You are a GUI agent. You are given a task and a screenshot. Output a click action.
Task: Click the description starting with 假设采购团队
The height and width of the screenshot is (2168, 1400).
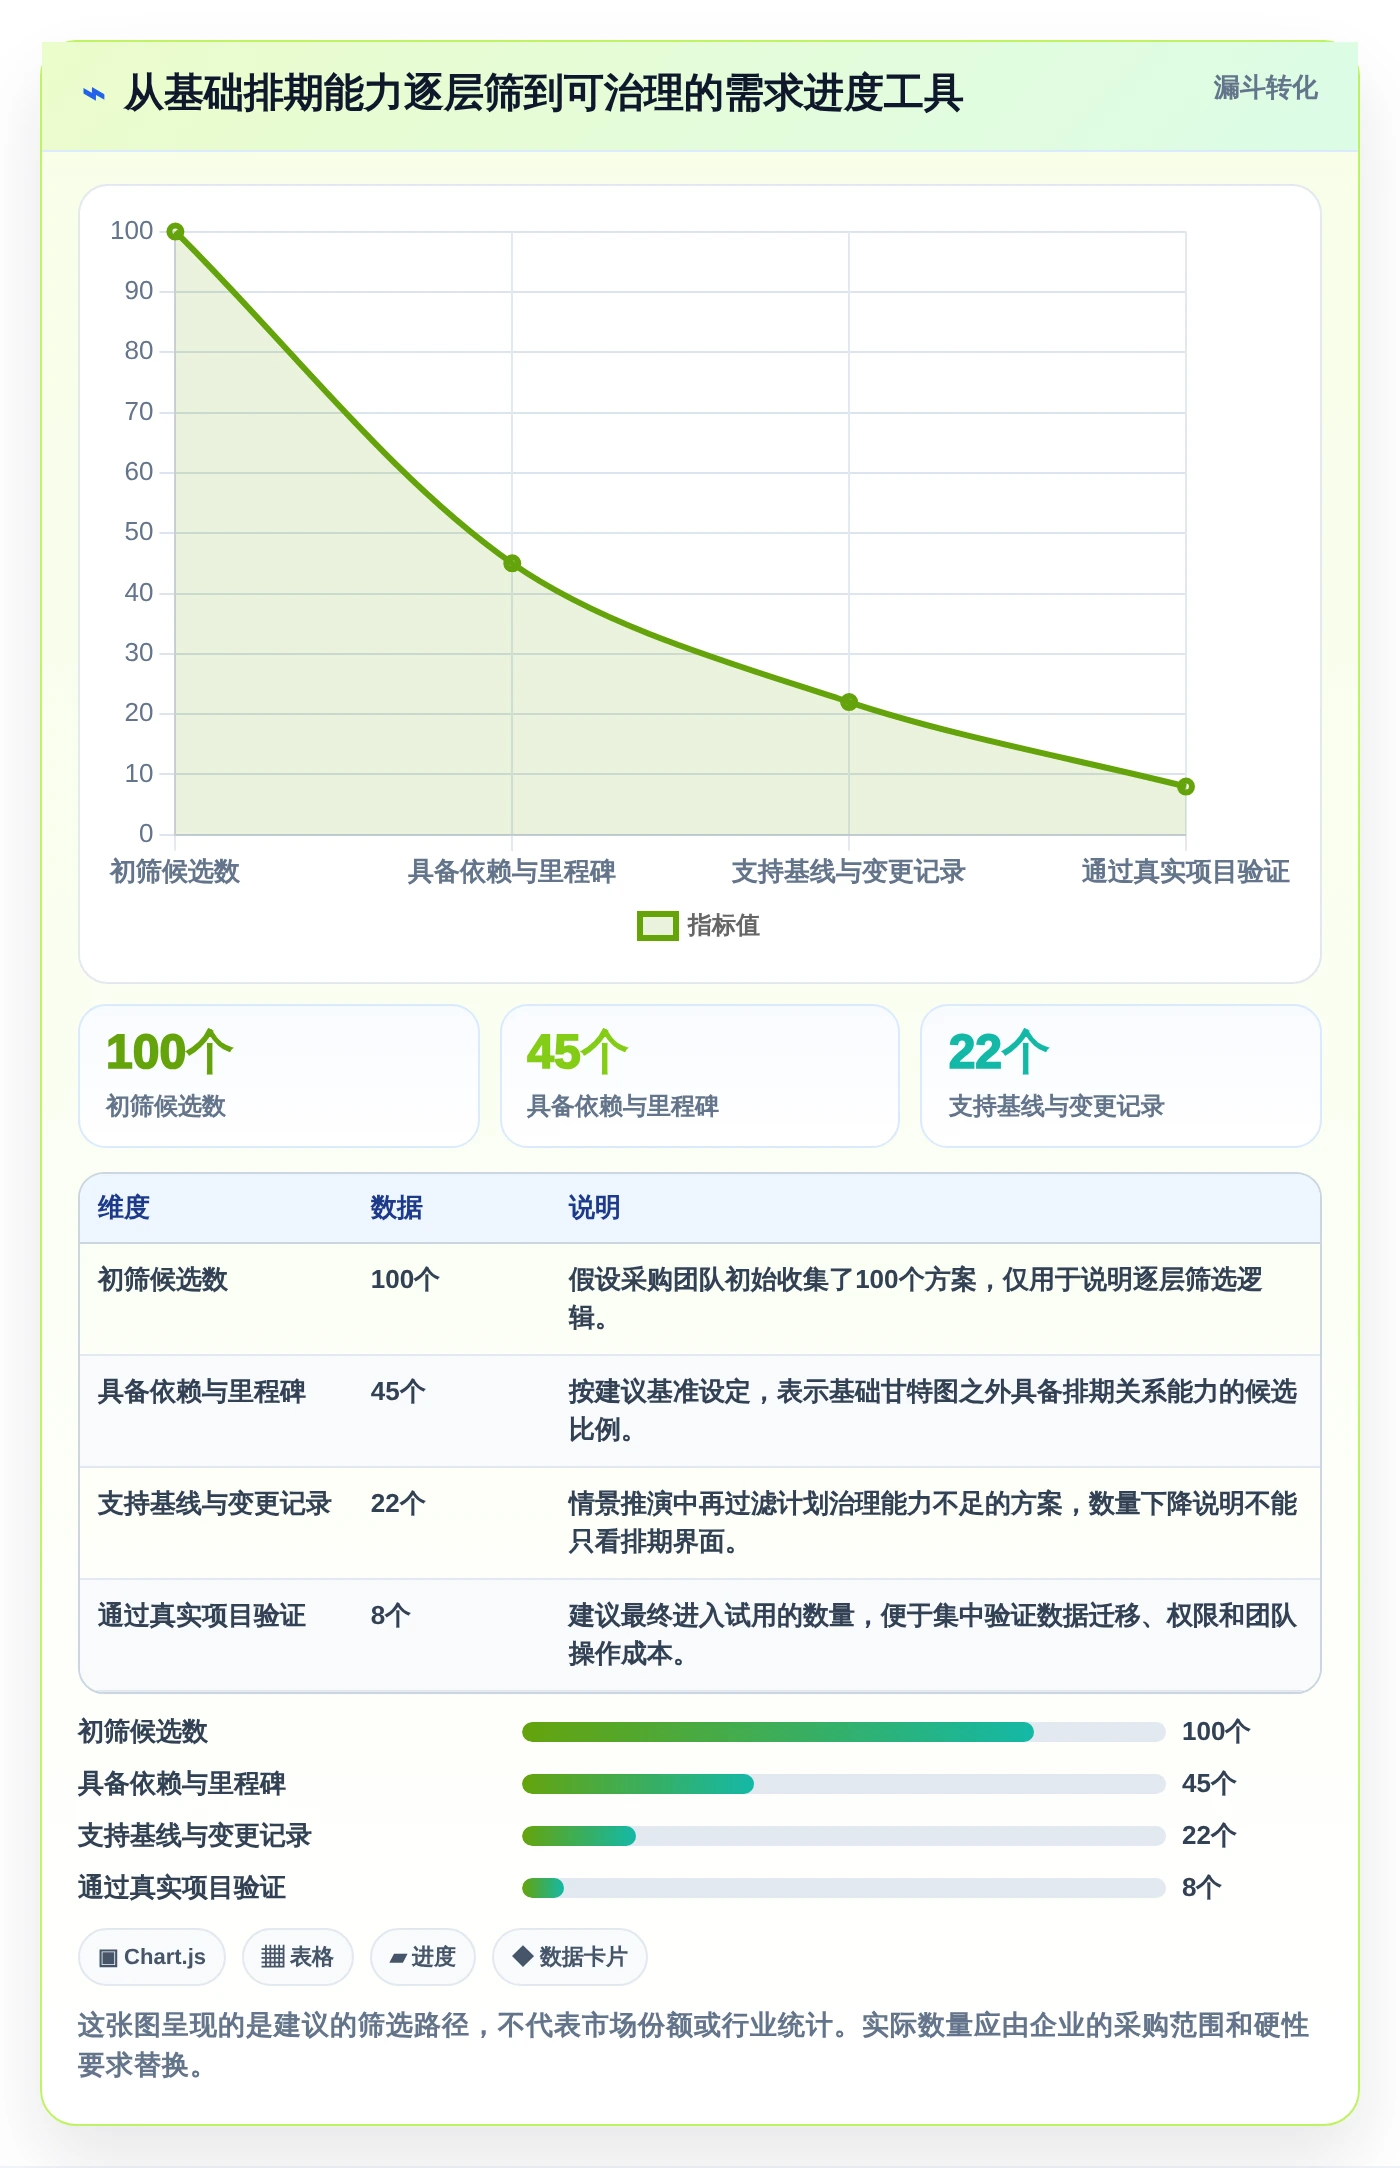pos(915,1299)
